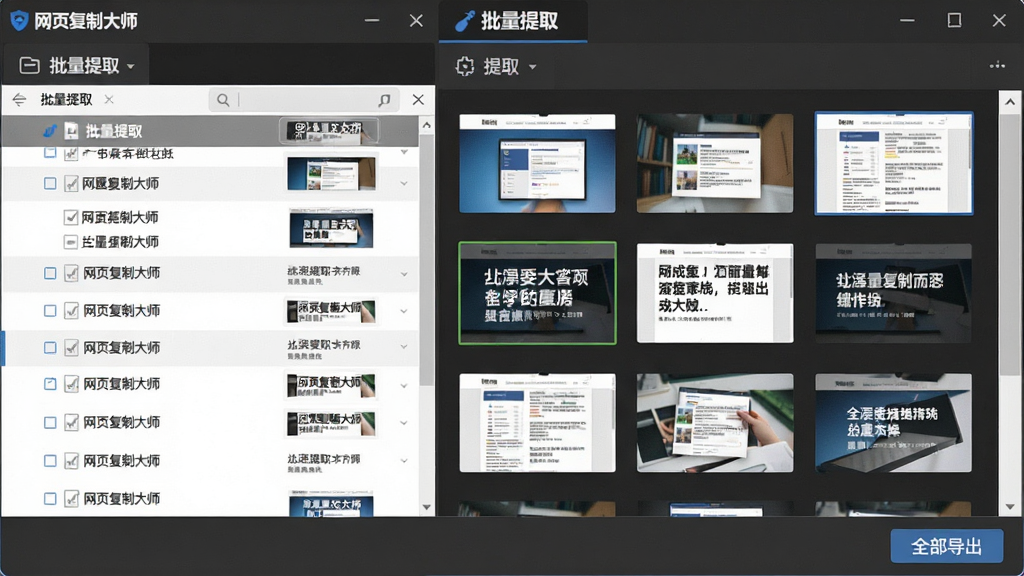Toggle the dash box on second indented sub-row
The width and height of the screenshot is (1024, 576).
coord(71,242)
